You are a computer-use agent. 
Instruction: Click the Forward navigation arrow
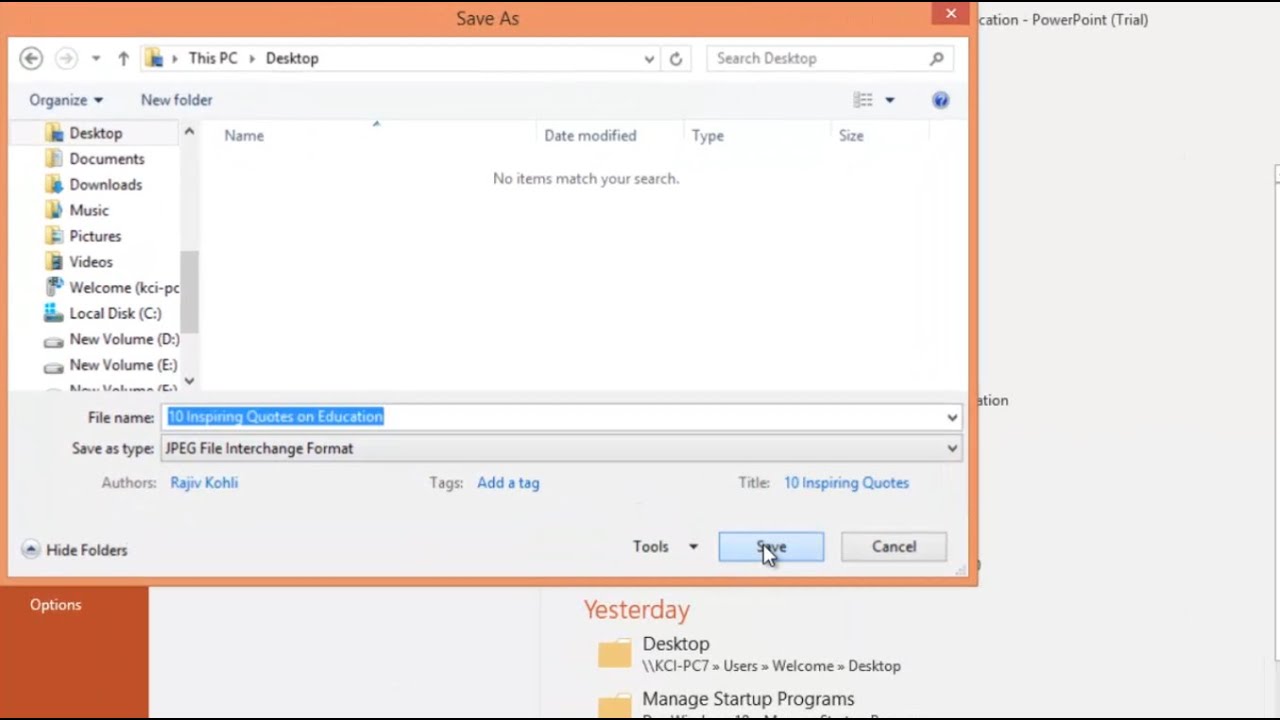click(x=66, y=59)
